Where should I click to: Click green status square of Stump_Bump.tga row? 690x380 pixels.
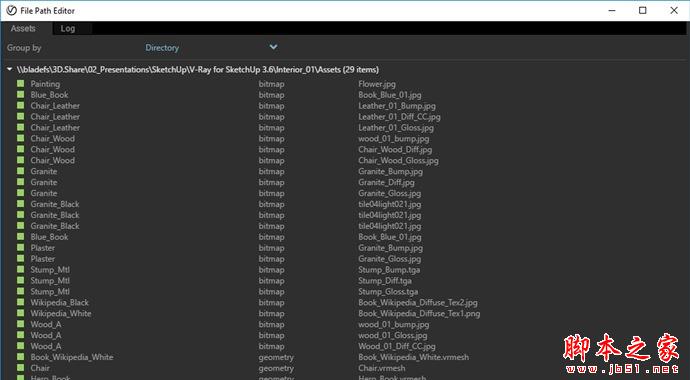click(x=20, y=270)
